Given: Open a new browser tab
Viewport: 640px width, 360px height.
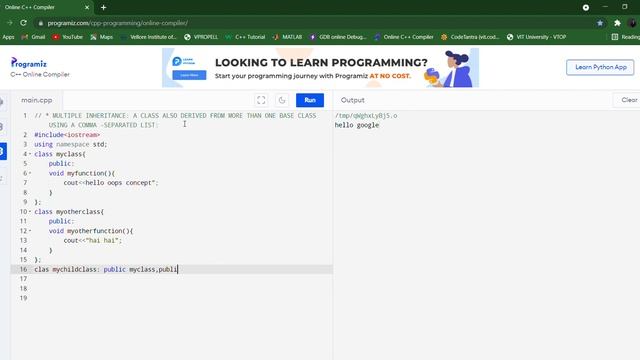Looking at the screenshot, I should (x=103, y=7).
